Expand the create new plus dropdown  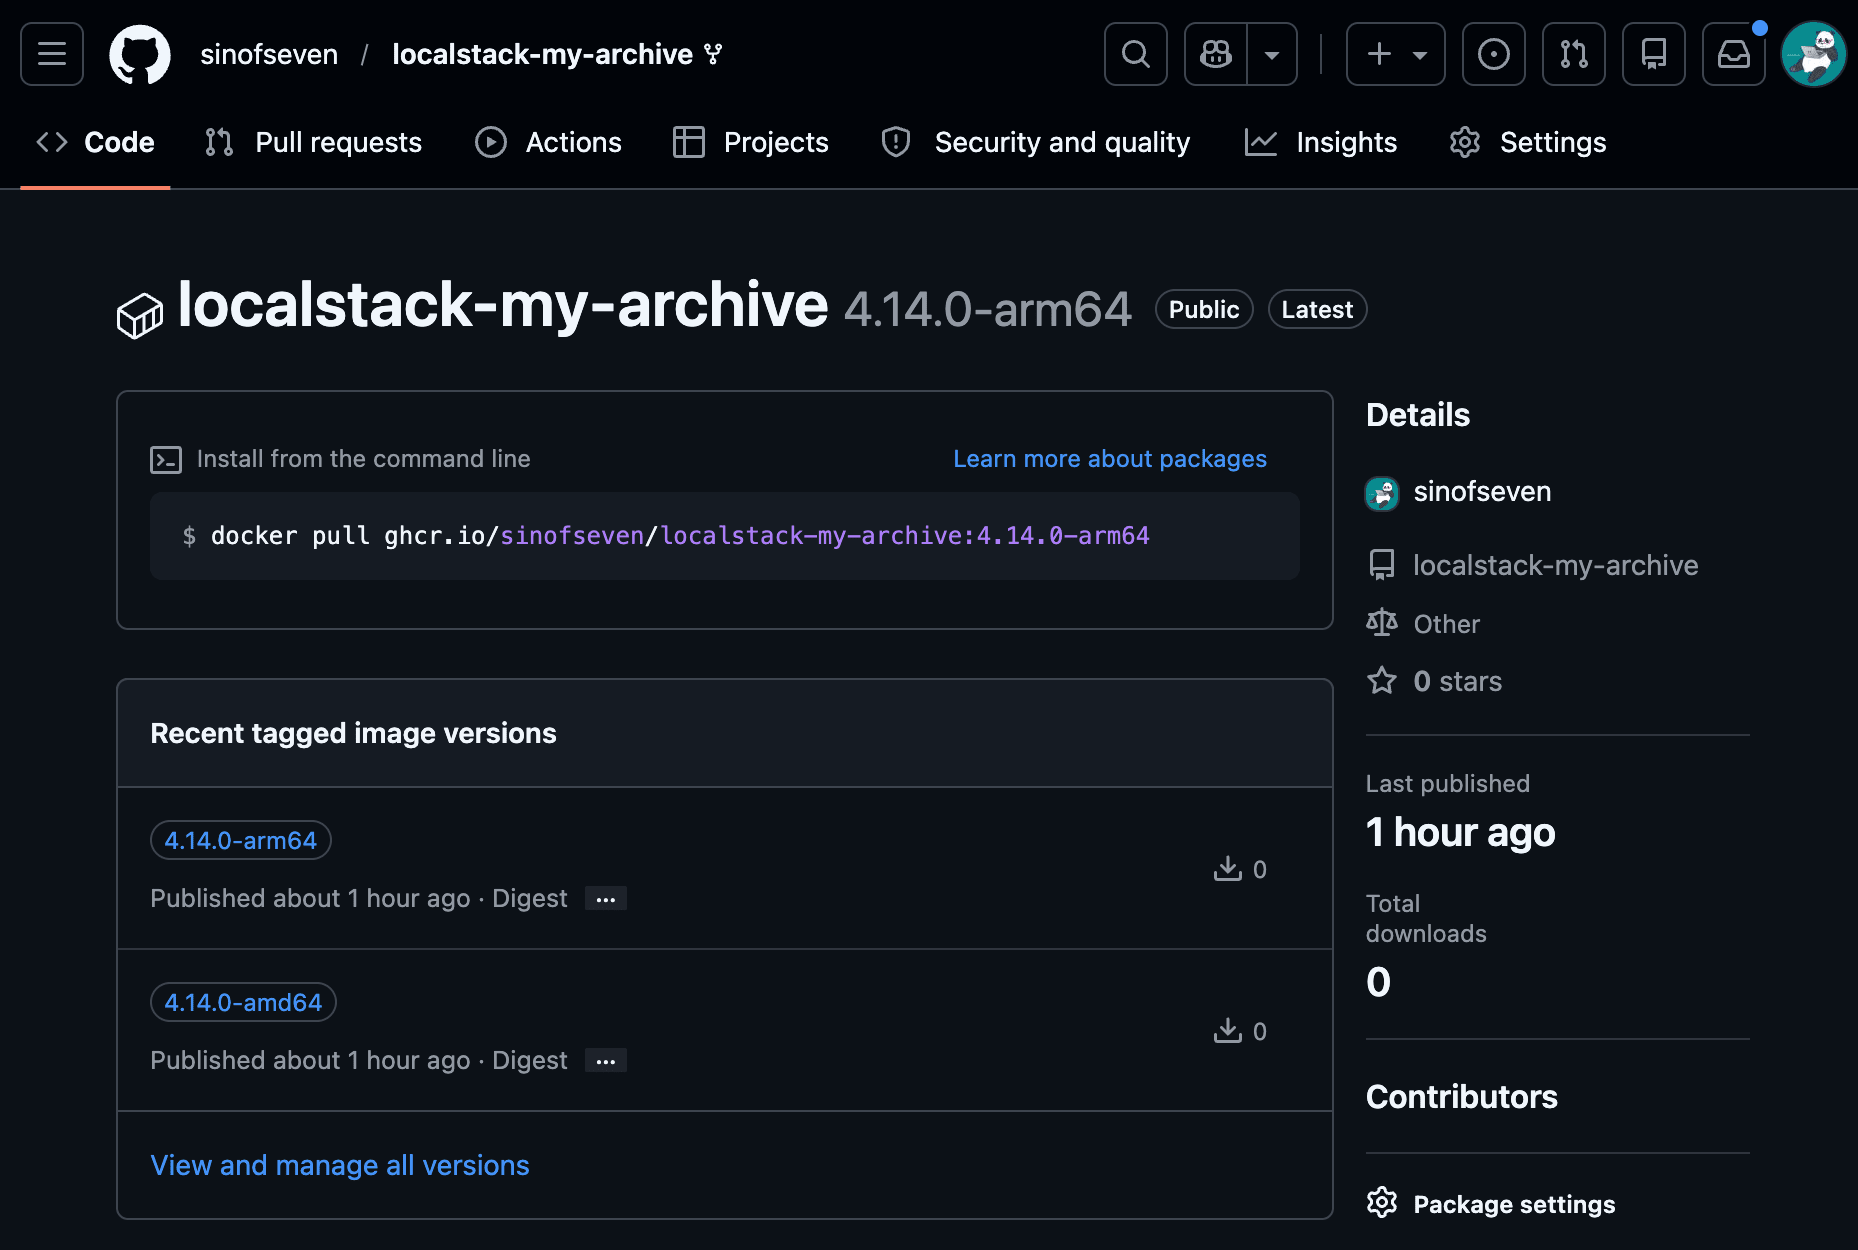point(1395,54)
